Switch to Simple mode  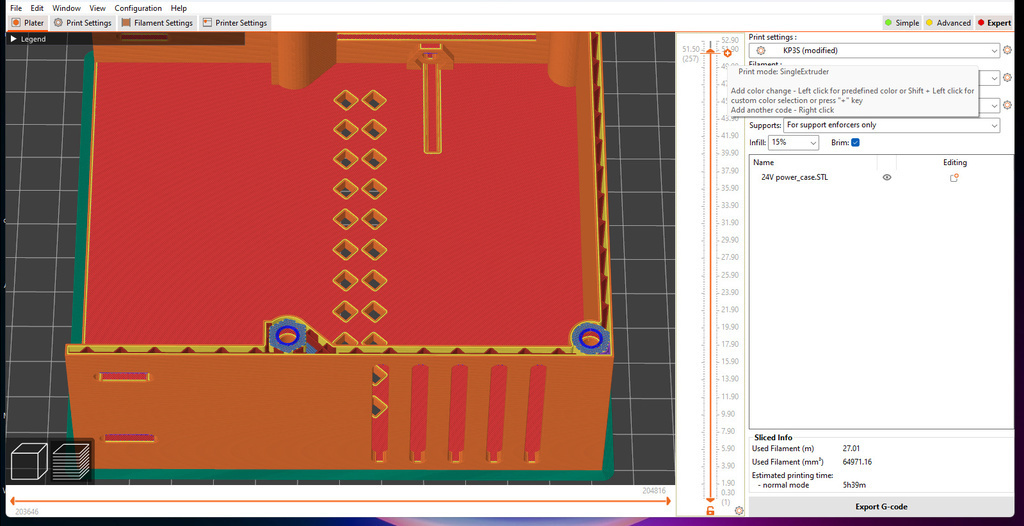click(x=901, y=23)
